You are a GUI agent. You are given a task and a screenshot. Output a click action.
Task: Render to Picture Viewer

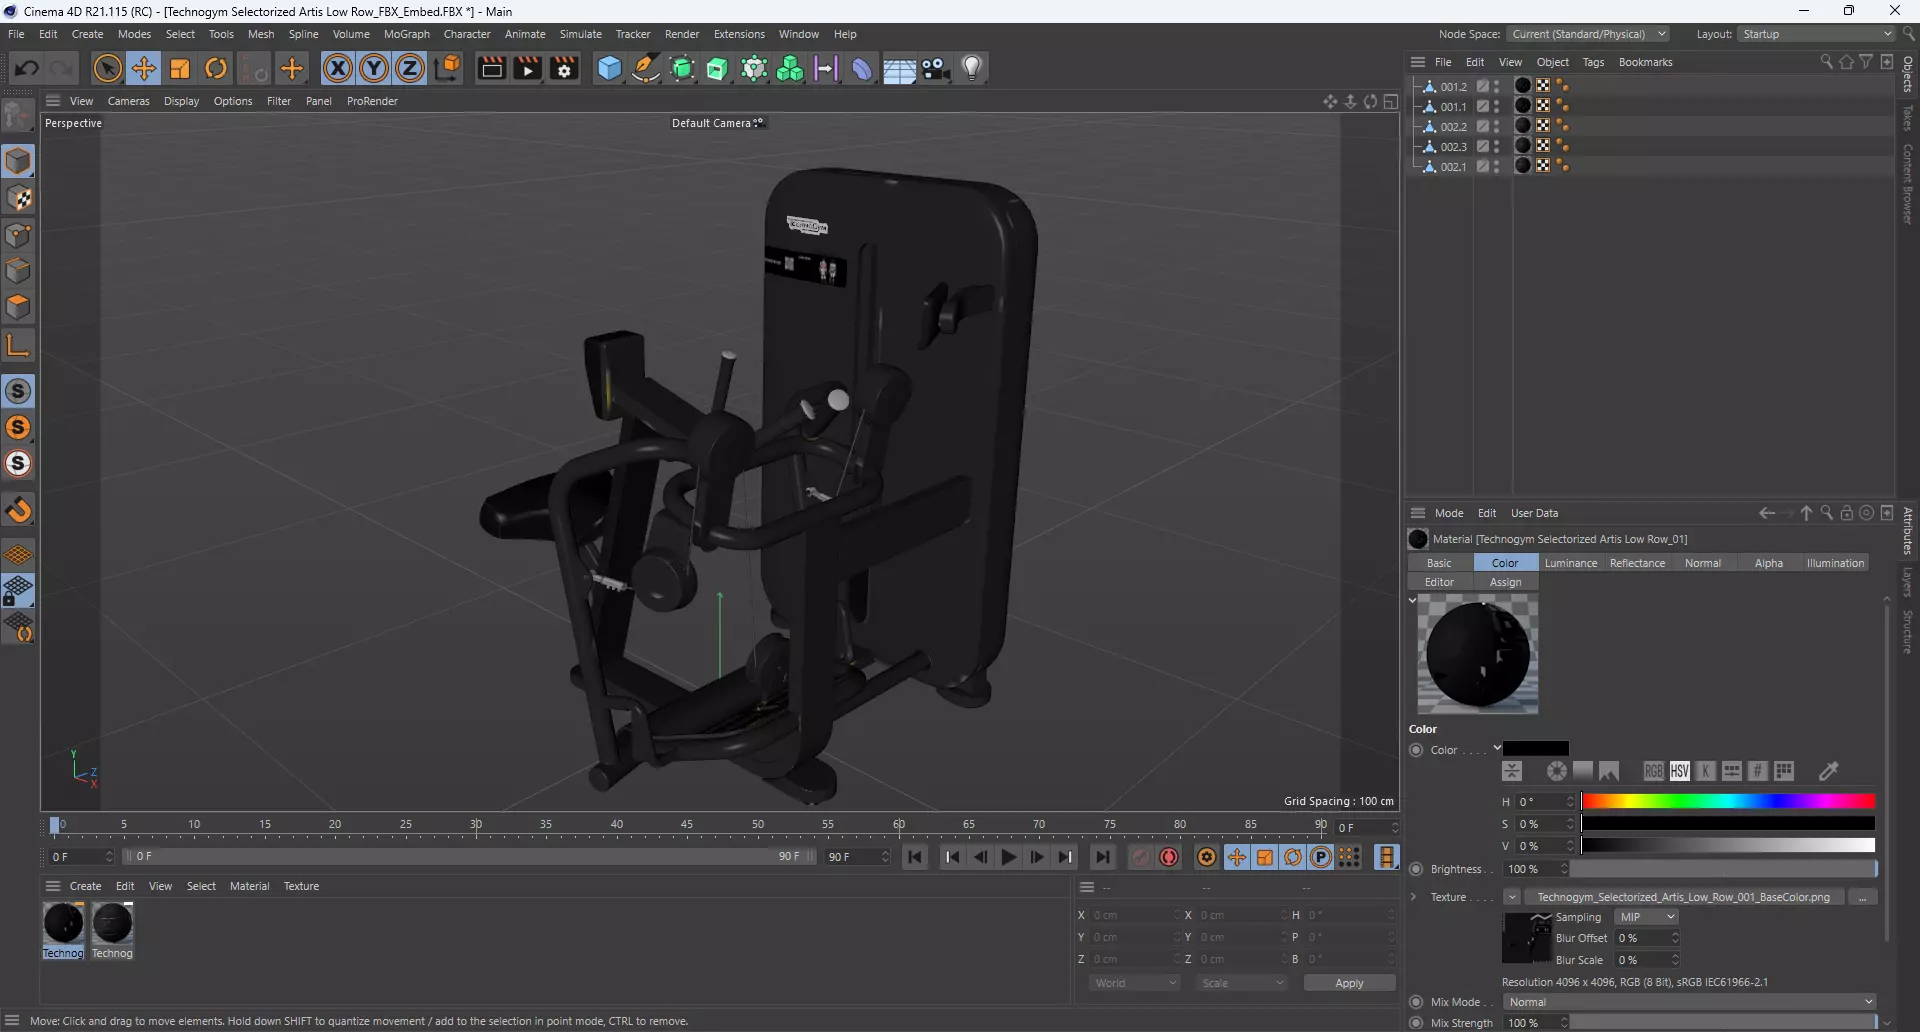tap(527, 68)
